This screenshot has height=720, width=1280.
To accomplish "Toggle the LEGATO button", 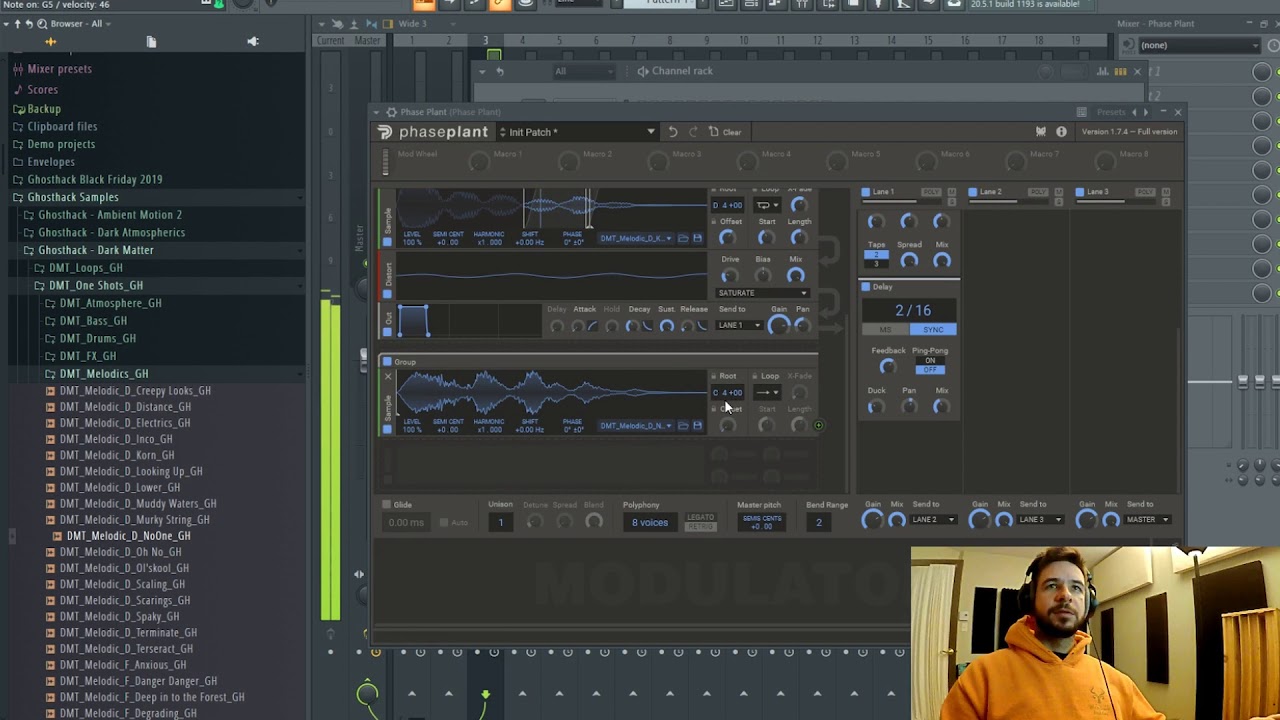I will (x=701, y=518).
